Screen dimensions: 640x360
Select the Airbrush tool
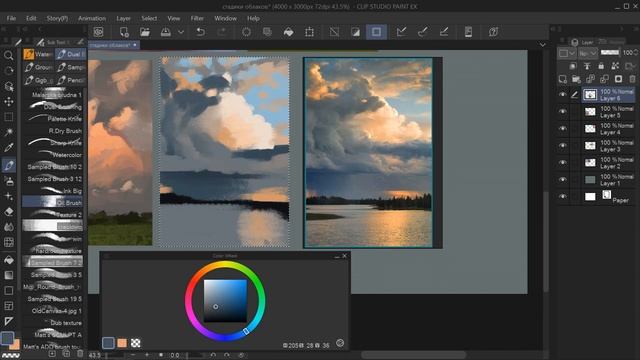pos(8,181)
